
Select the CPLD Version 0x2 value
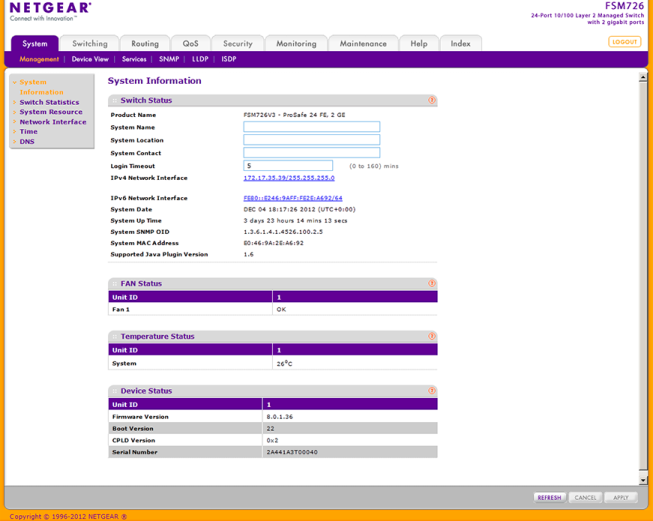(272, 440)
